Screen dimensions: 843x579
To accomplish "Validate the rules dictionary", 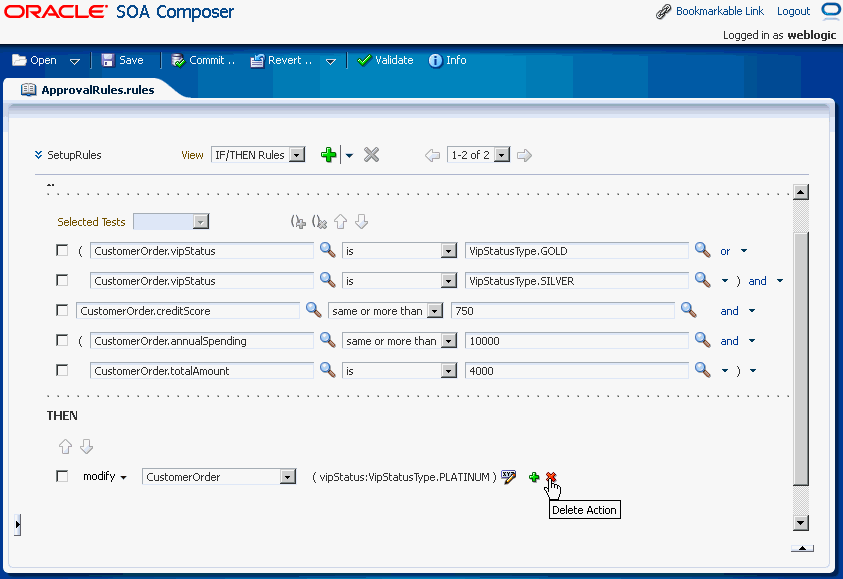I will click(385, 60).
